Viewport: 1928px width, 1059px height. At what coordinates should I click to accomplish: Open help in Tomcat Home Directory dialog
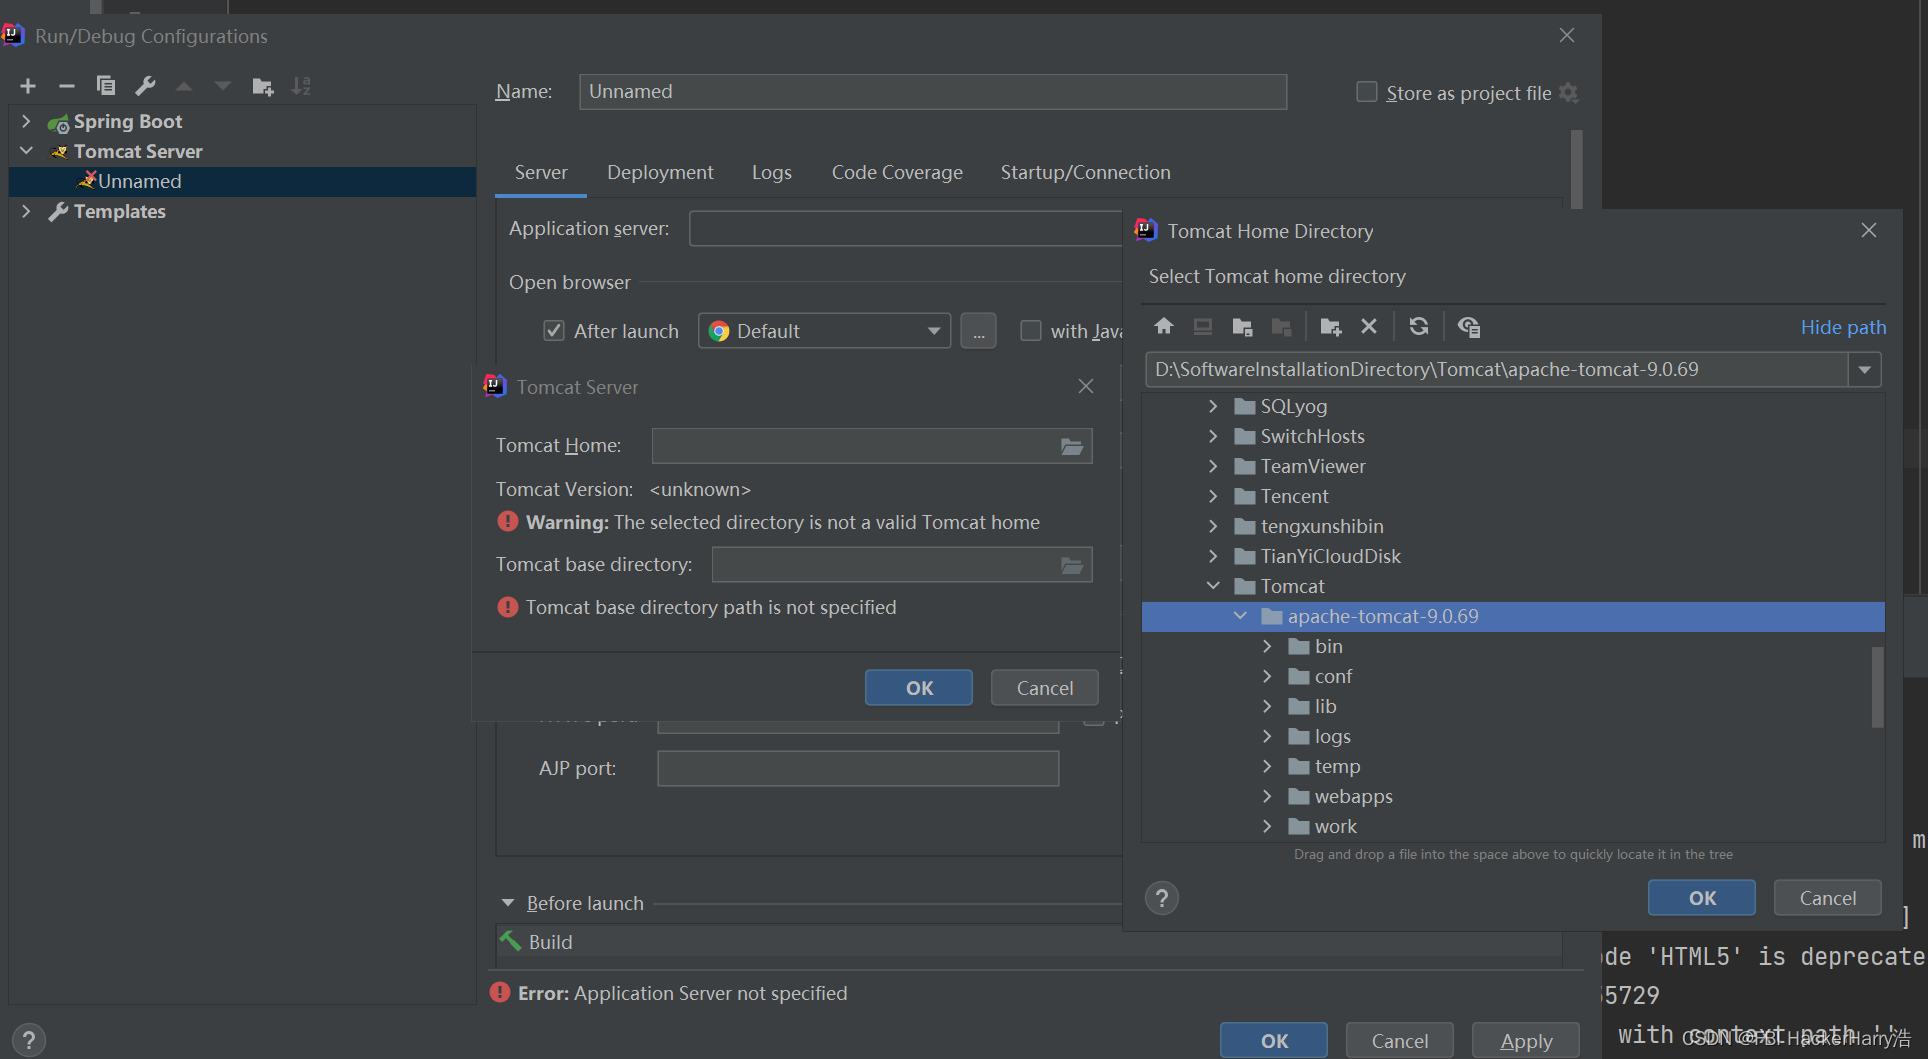[x=1162, y=898]
